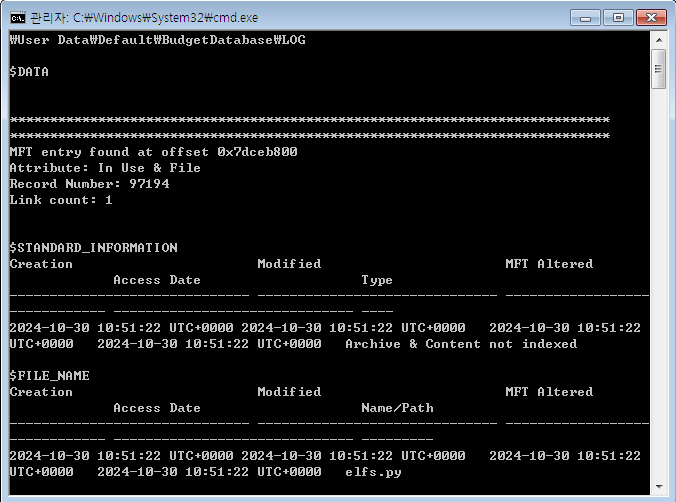Click the $DATA label
Viewport: 676px width, 502px height.
tap(29, 72)
